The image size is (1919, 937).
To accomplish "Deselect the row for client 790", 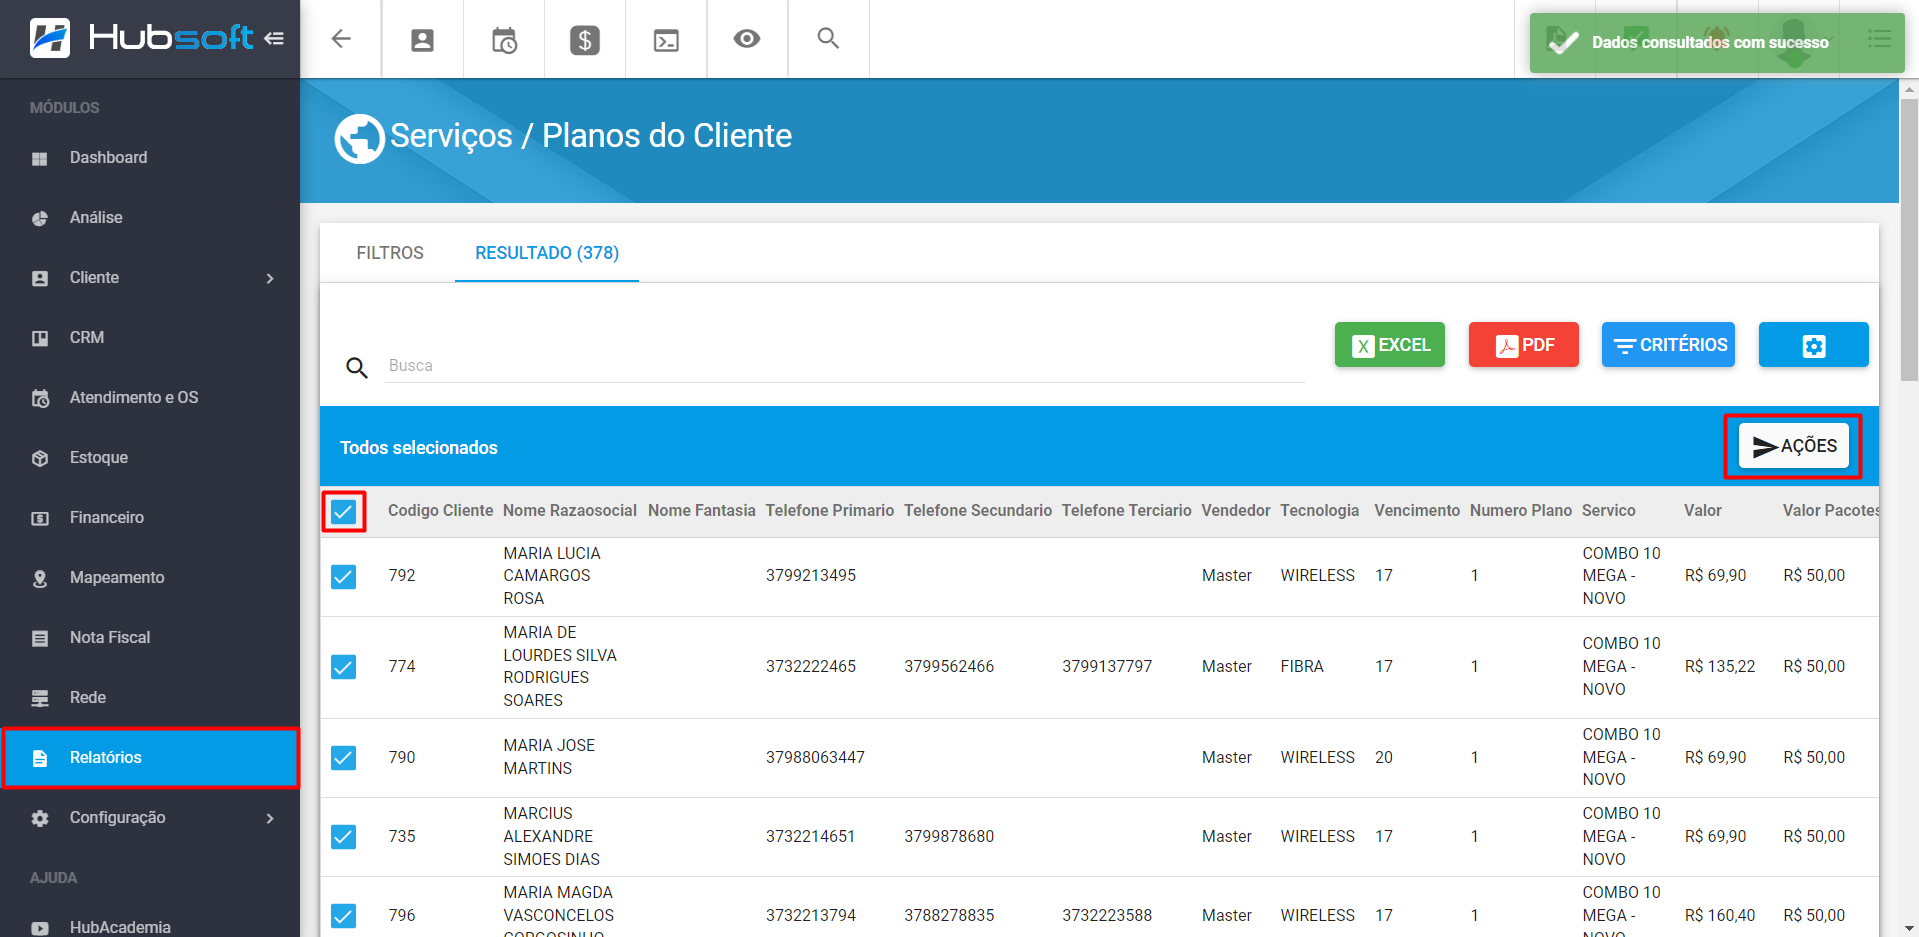I will tap(344, 757).
